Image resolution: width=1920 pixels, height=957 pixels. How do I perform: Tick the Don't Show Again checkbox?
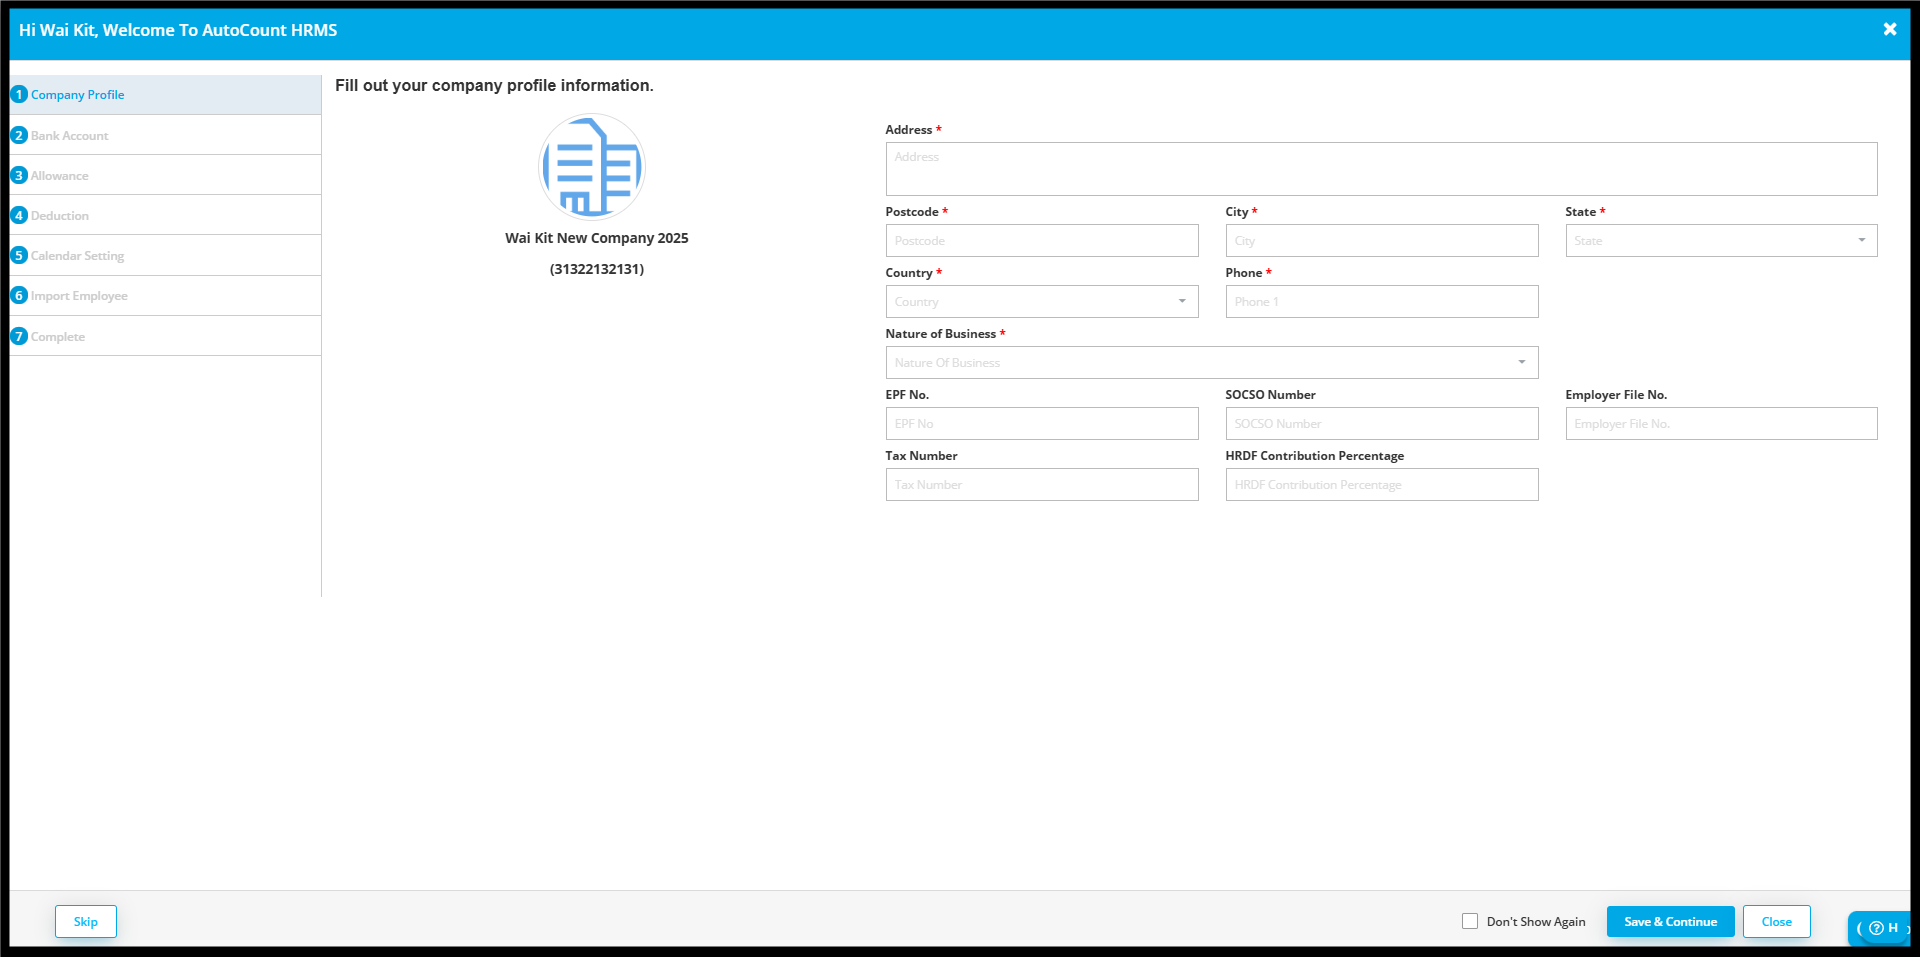click(1470, 921)
